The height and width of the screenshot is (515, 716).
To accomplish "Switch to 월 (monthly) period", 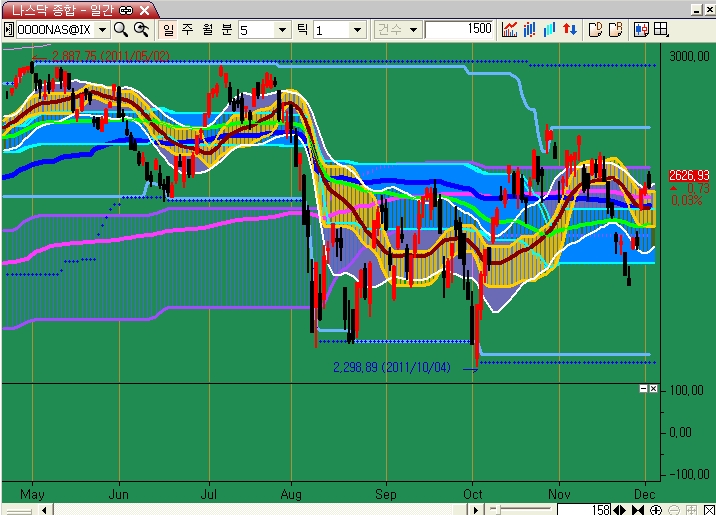I will point(206,30).
